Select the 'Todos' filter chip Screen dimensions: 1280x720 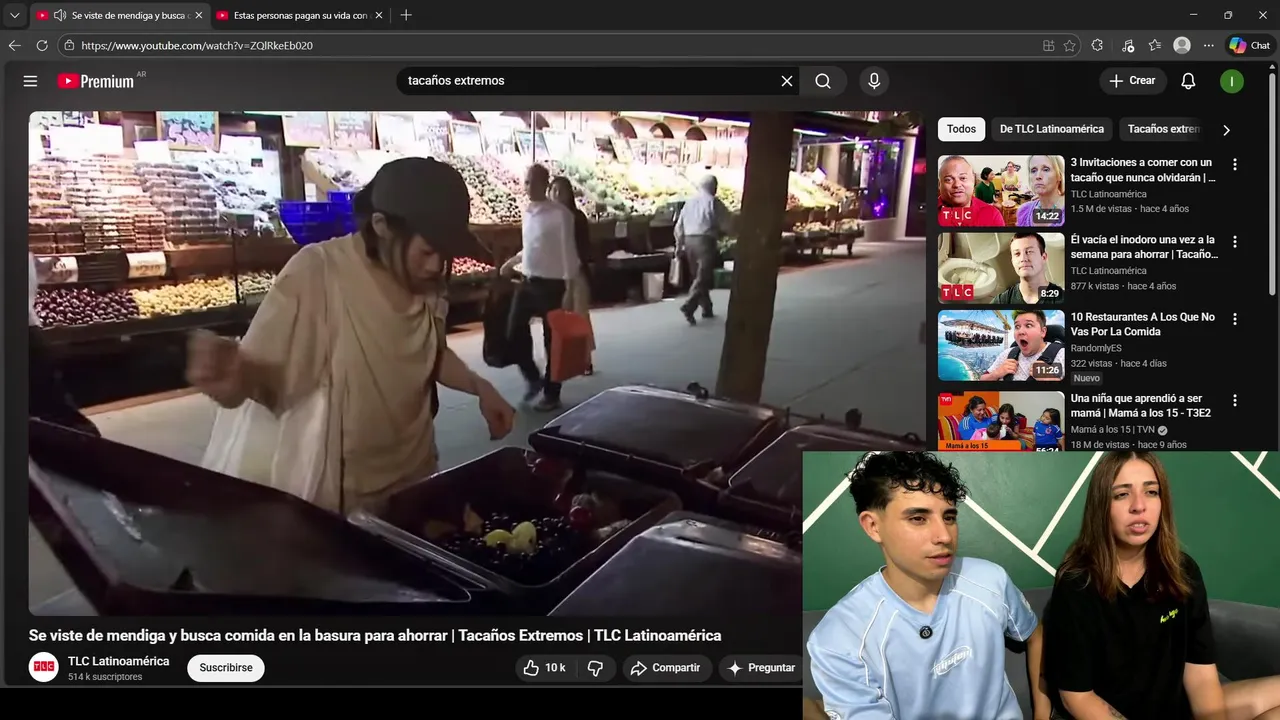[x=961, y=129]
